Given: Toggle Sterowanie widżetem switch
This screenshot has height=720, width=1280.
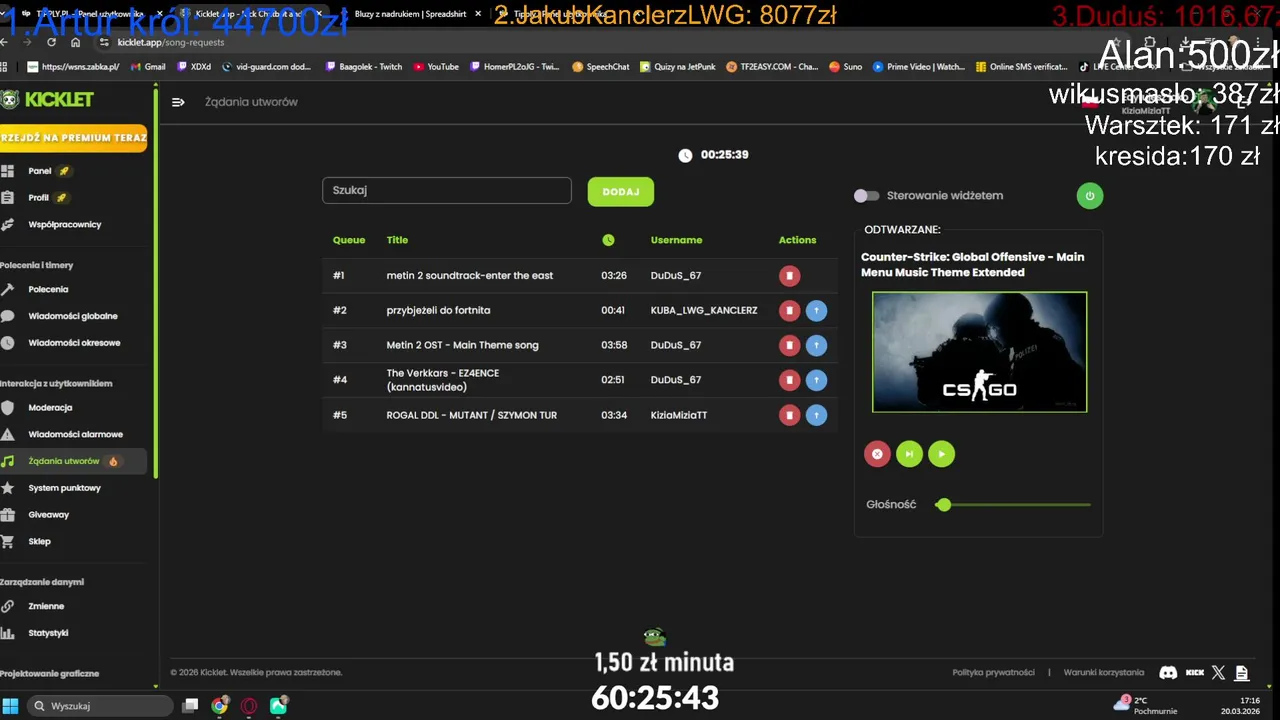Looking at the screenshot, I should pyautogui.click(x=866, y=196).
